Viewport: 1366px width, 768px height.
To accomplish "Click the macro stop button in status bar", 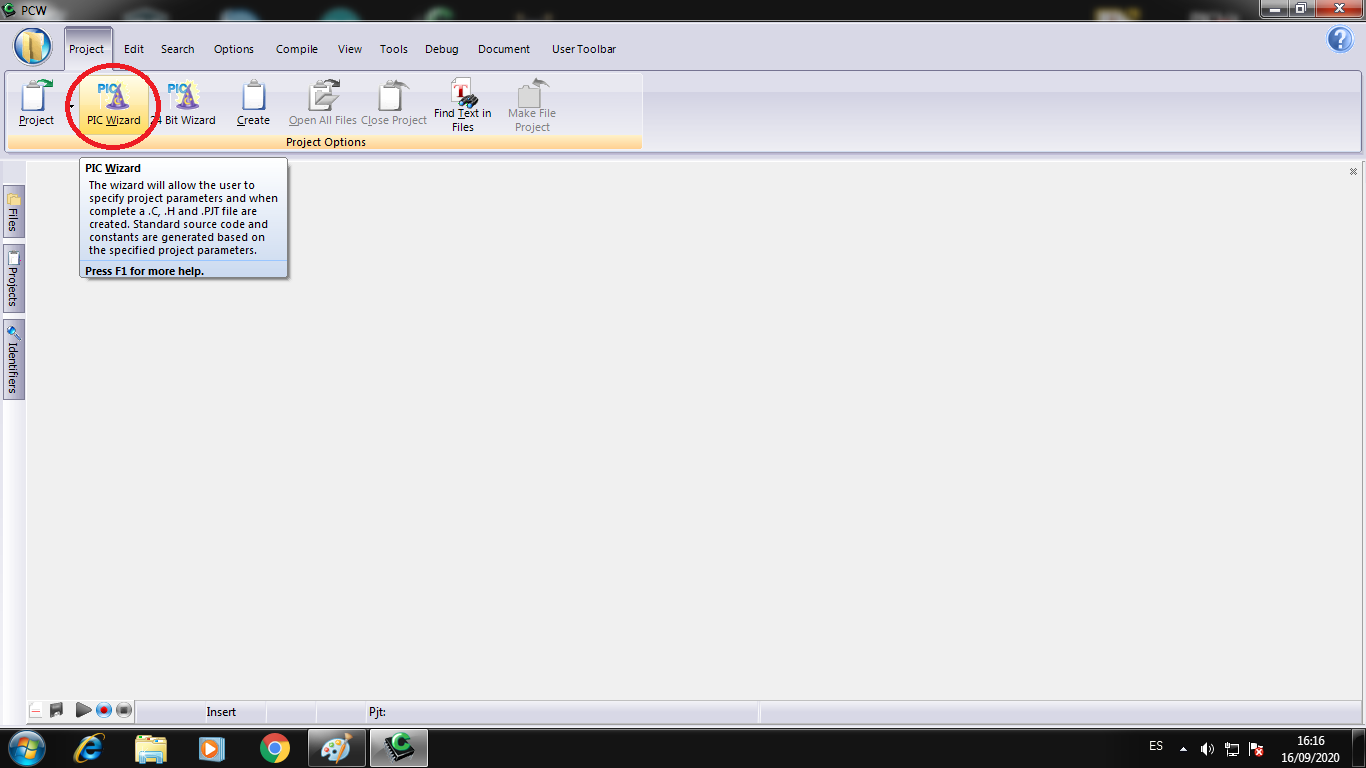I will pos(124,710).
